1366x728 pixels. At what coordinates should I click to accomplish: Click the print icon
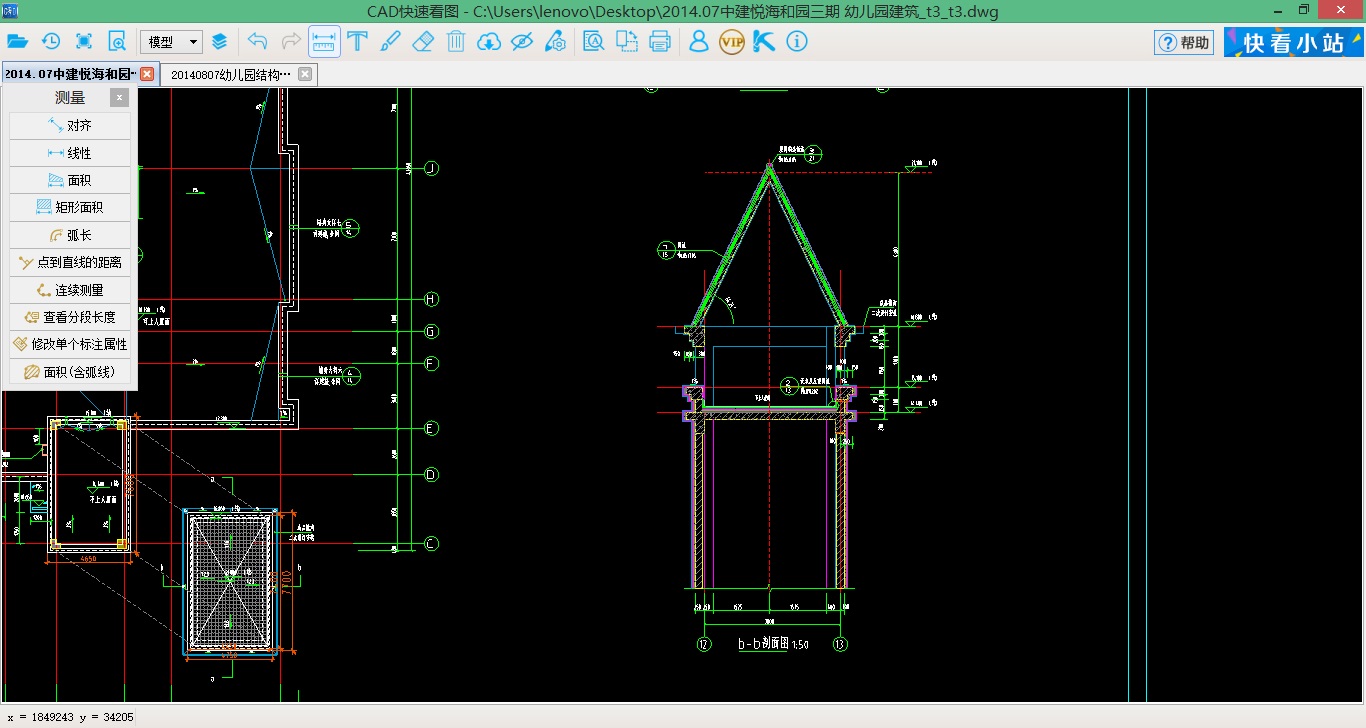(x=660, y=42)
